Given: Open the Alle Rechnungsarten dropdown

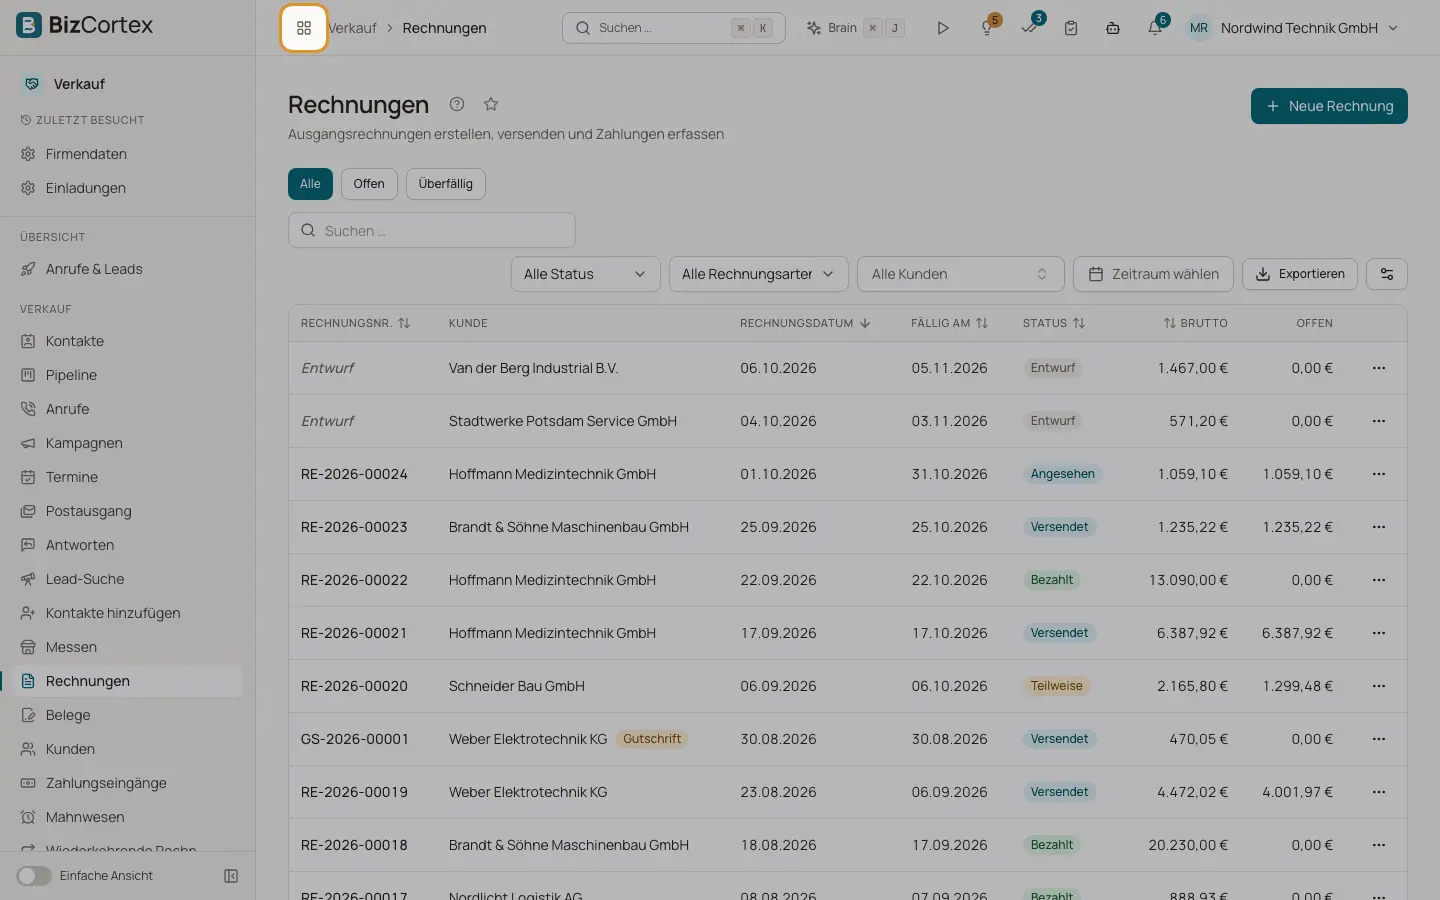Looking at the screenshot, I should pos(759,274).
